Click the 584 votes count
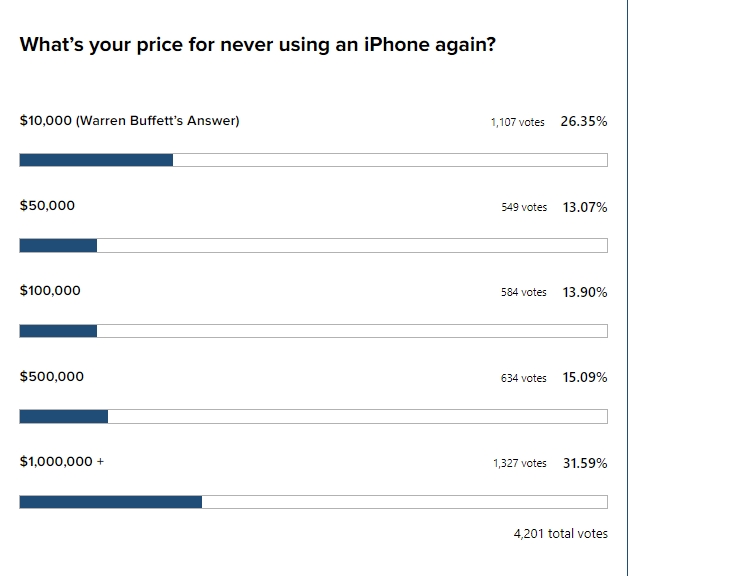The height and width of the screenshot is (576, 741). pyautogui.click(x=524, y=292)
